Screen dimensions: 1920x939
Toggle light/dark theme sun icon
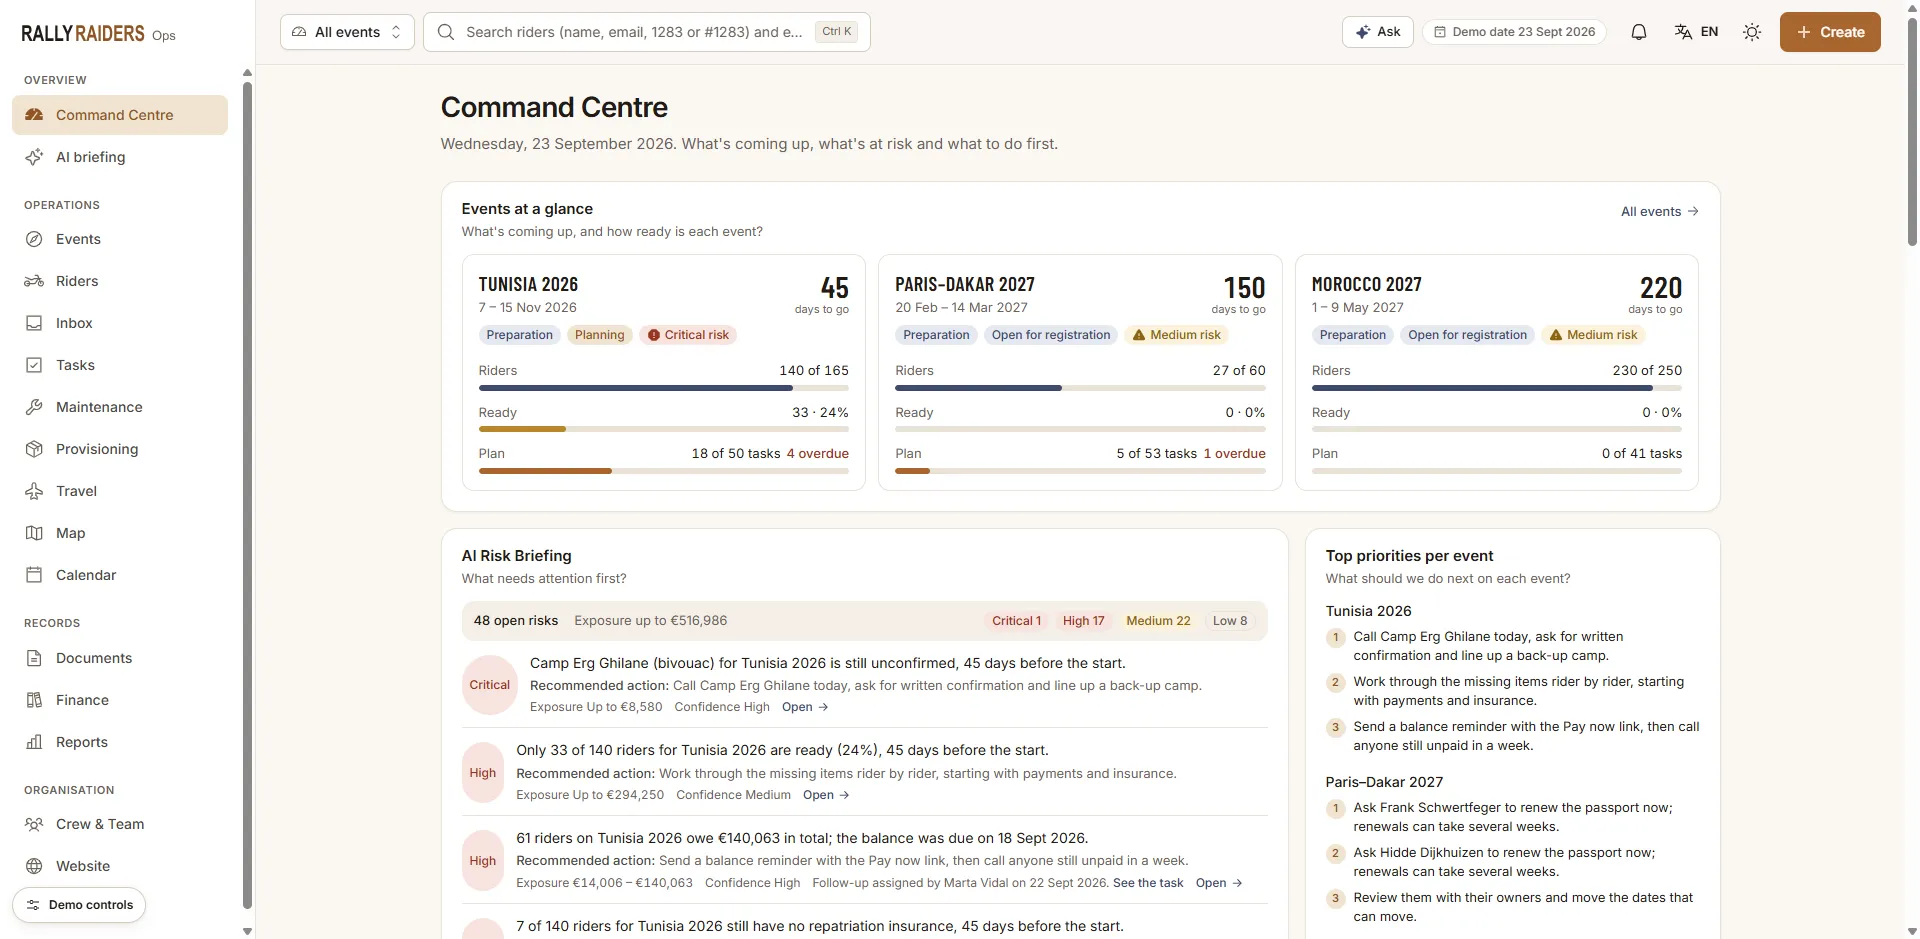(1752, 32)
